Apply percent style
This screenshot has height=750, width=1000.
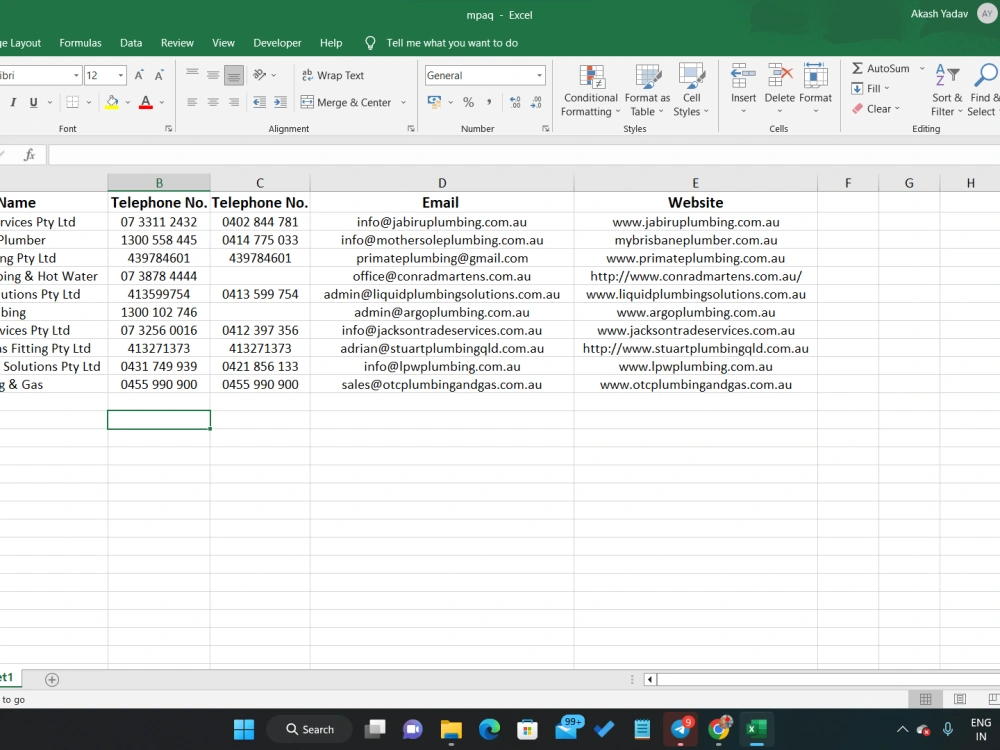tap(468, 102)
